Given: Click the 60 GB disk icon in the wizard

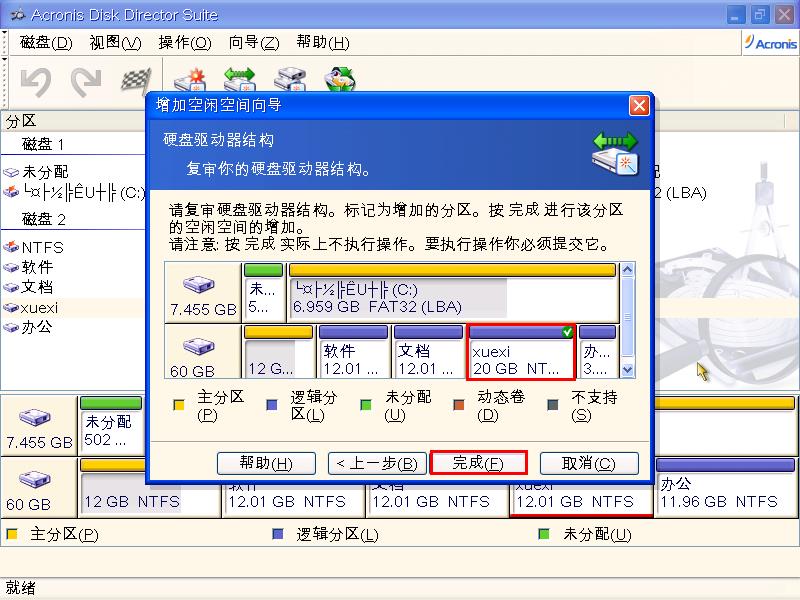Looking at the screenshot, I should coord(198,346).
